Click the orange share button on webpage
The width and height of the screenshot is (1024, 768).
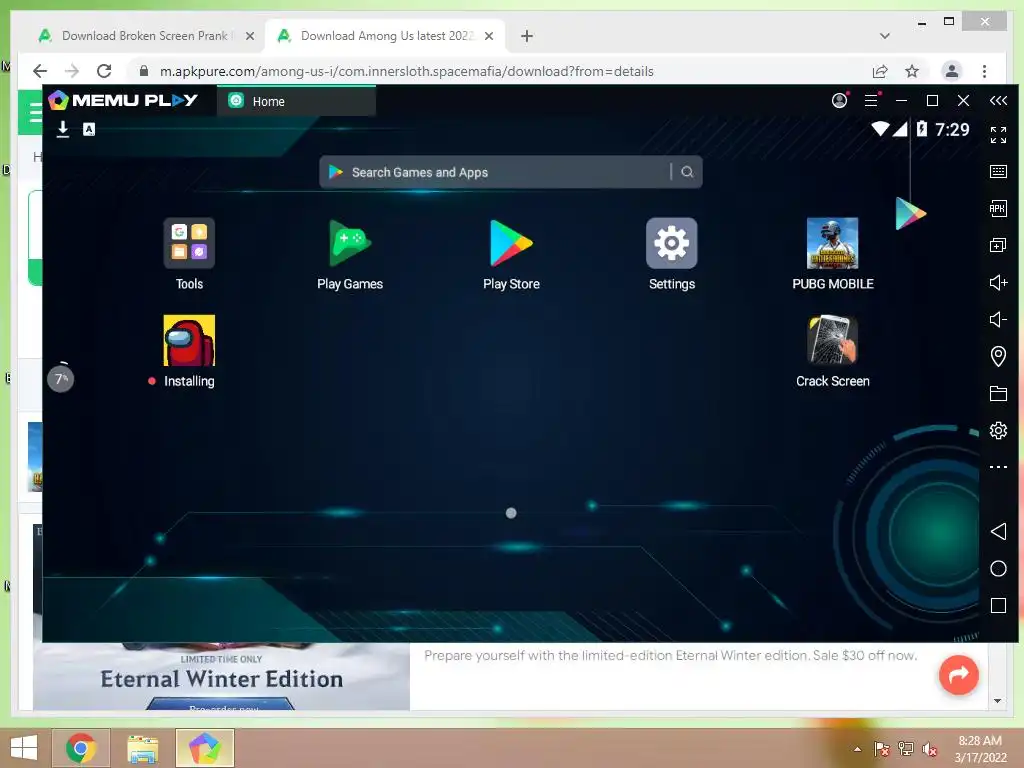pos(959,675)
